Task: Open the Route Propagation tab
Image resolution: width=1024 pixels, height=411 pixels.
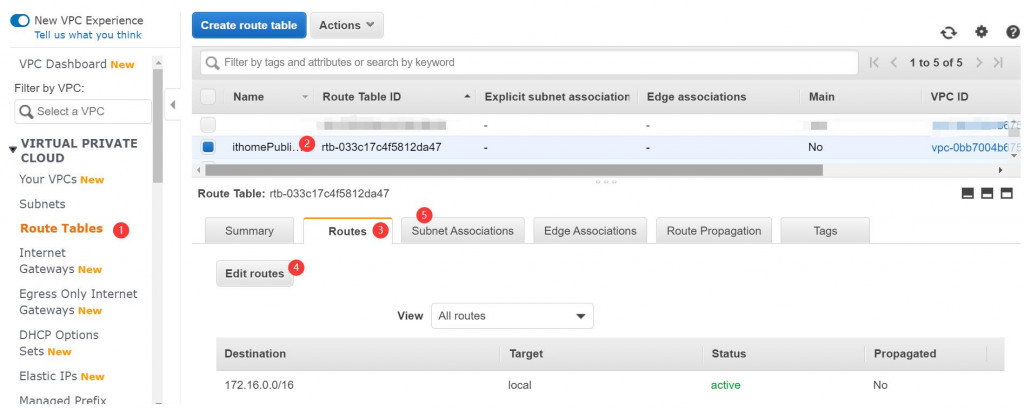Action: click(713, 231)
